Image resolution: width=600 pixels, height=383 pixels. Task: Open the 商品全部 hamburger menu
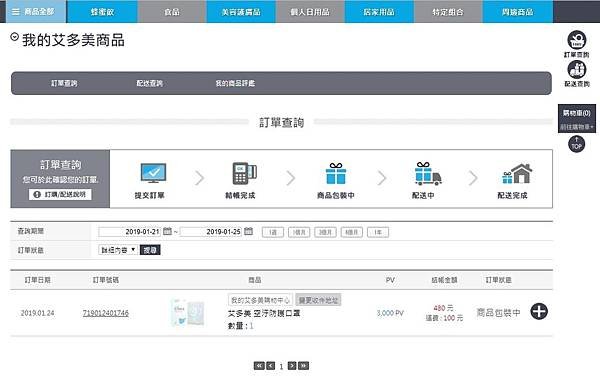tap(16, 12)
